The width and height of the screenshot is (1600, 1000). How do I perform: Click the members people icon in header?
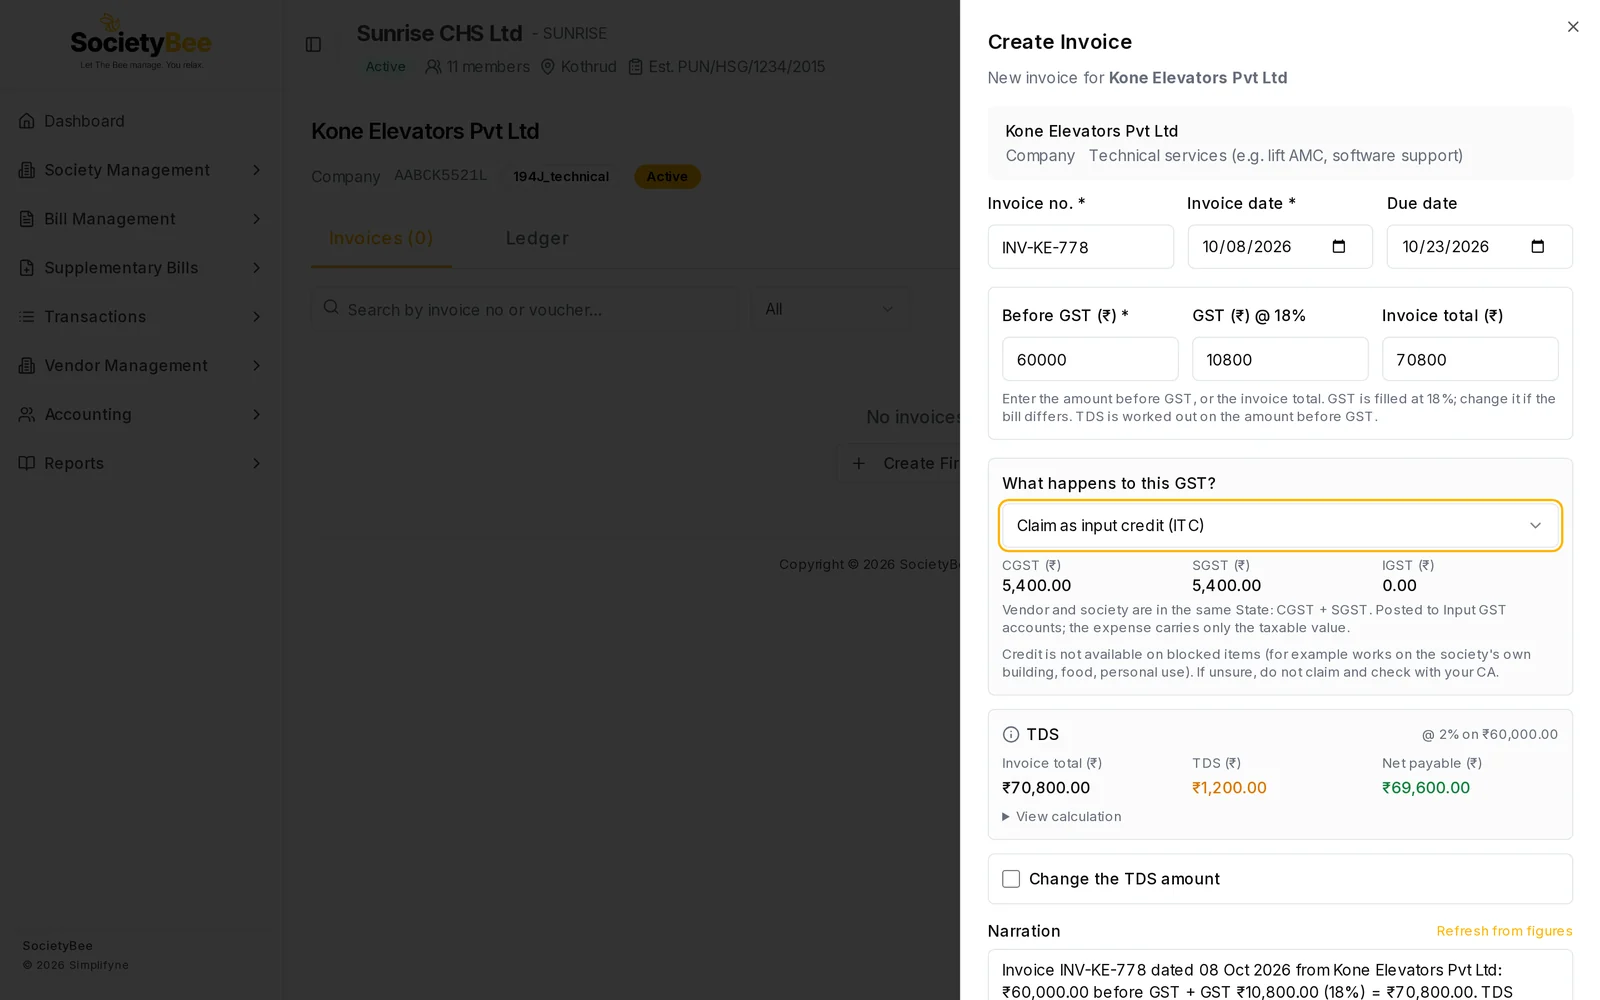pyautogui.click(x=433, y=67)
